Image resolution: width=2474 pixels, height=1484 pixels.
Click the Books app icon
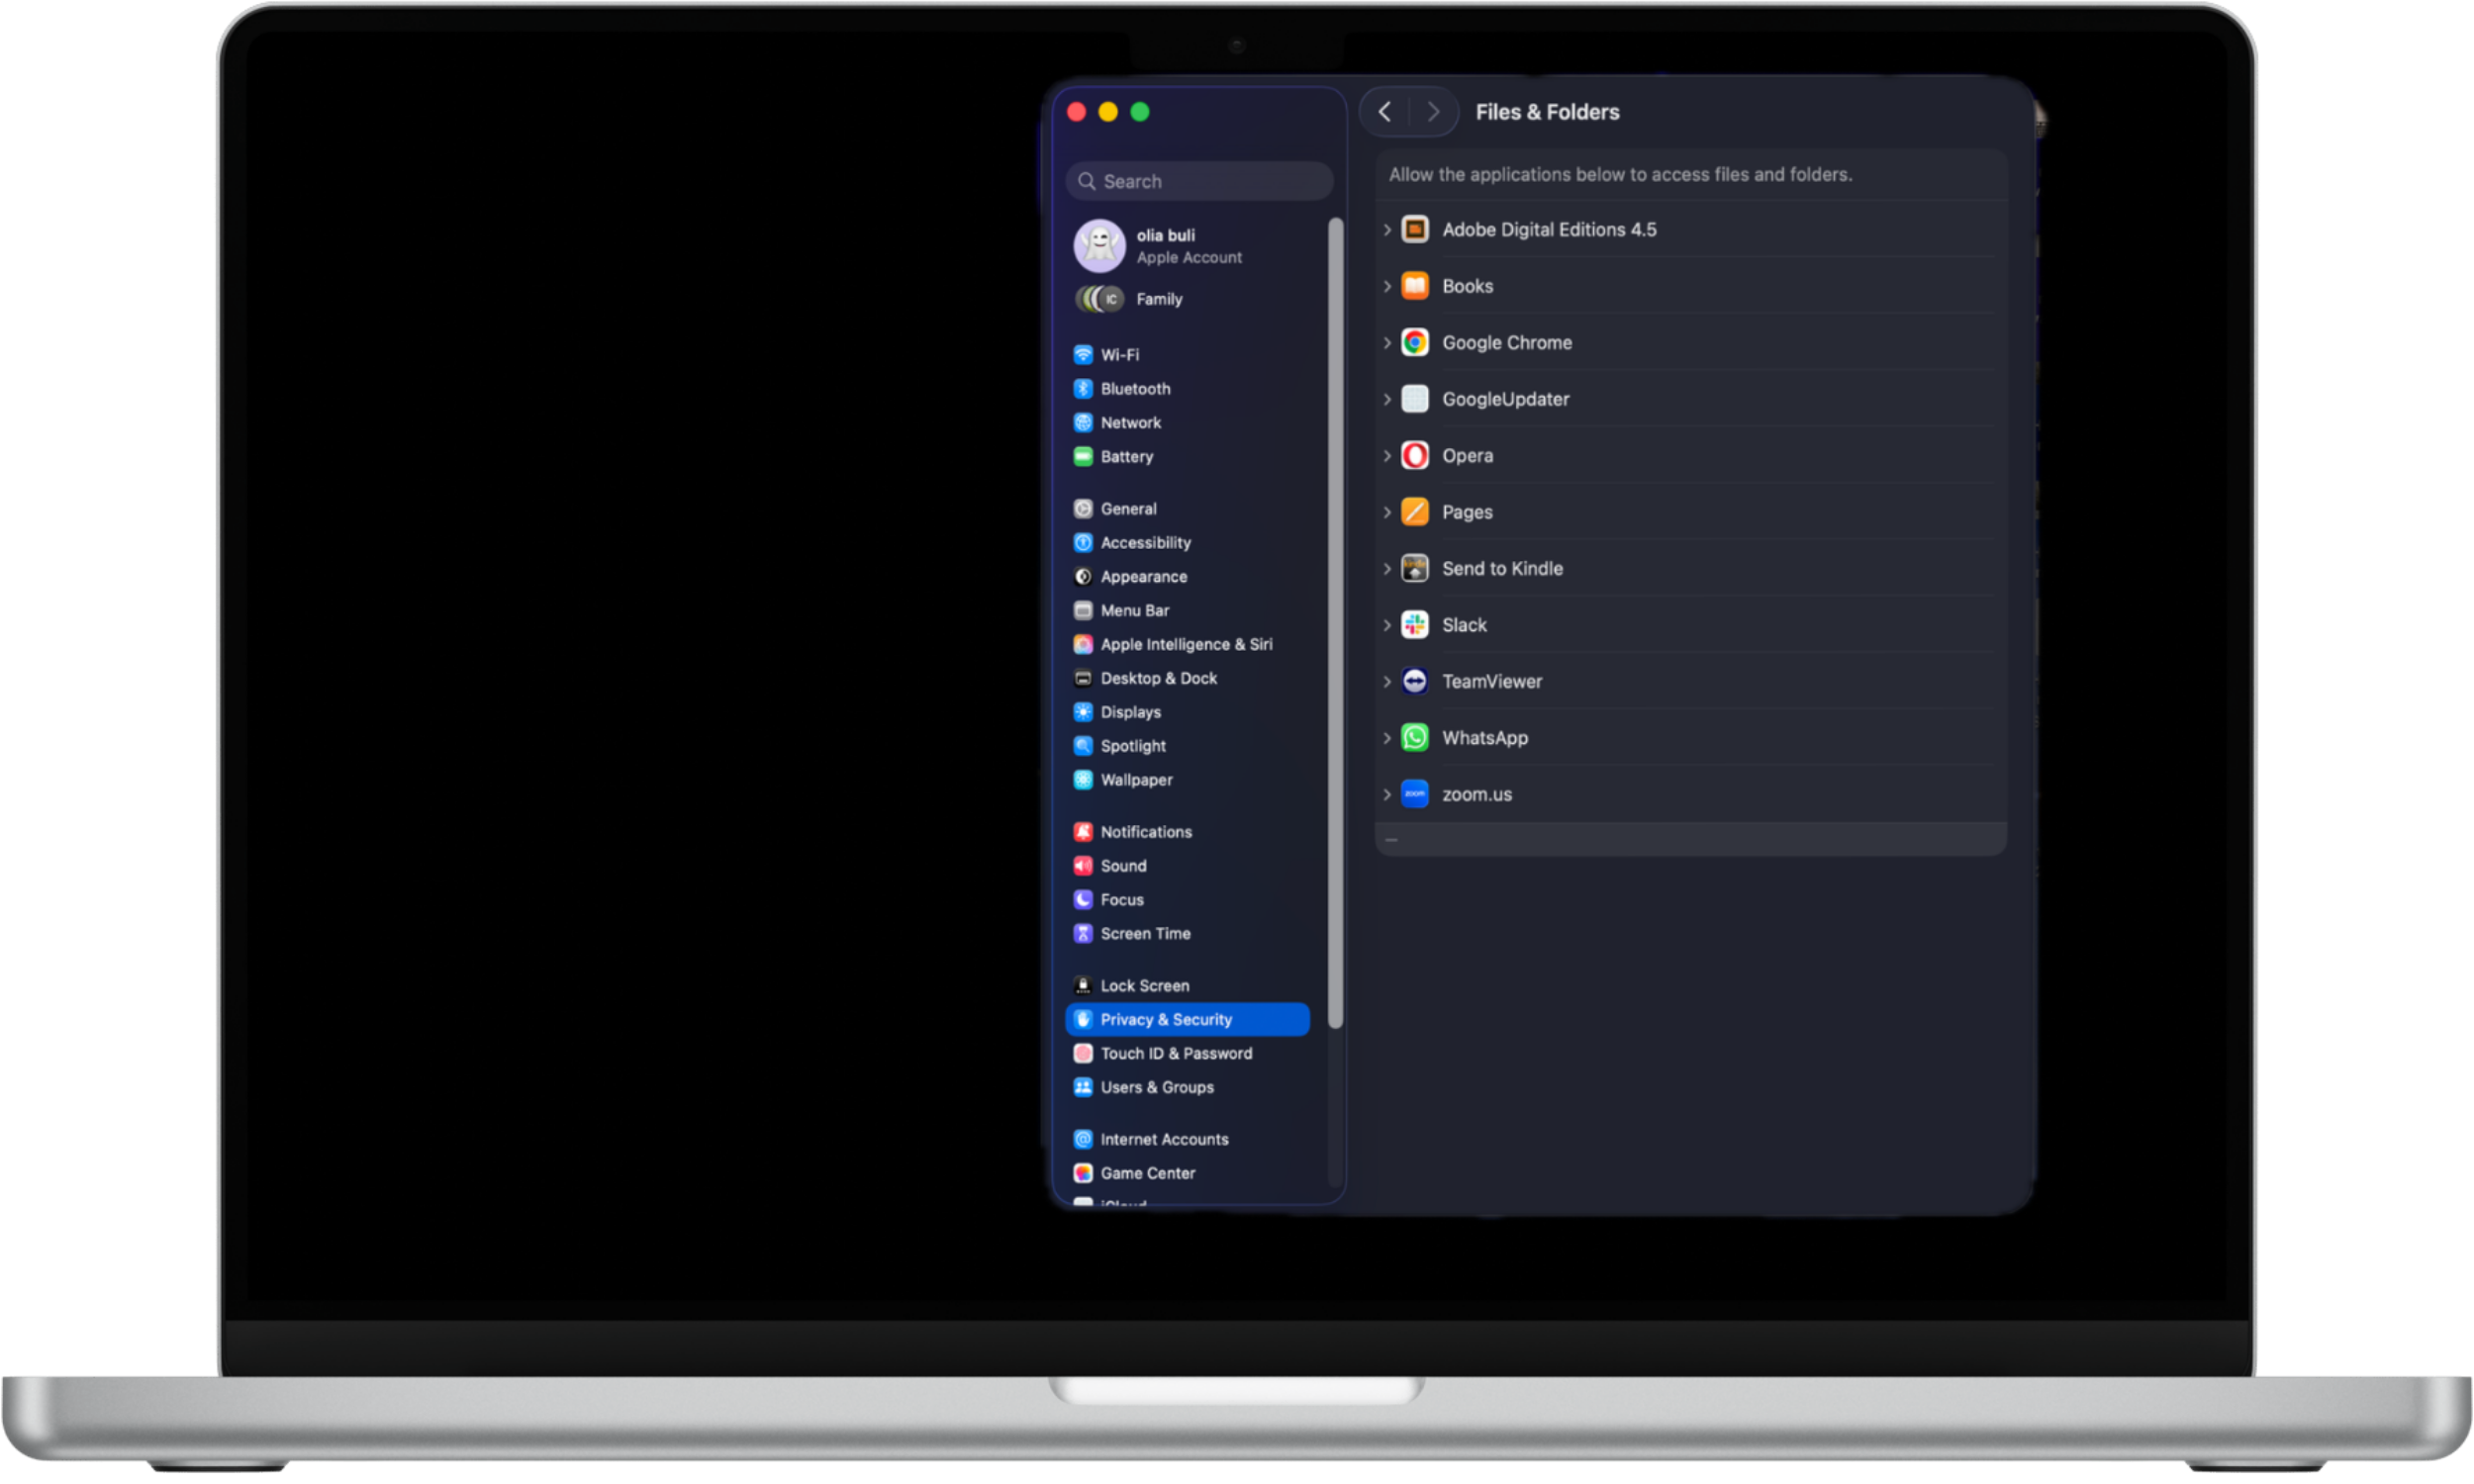coord(1414,285)
